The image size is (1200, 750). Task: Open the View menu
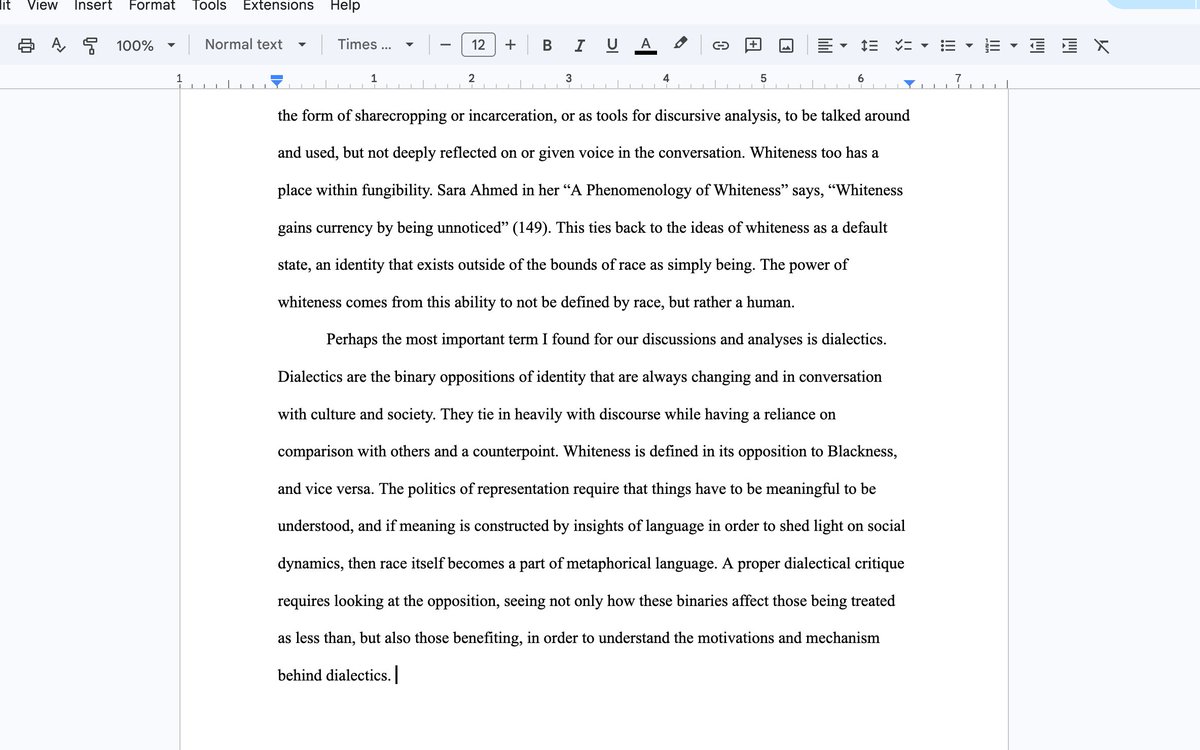coord(42,6)
